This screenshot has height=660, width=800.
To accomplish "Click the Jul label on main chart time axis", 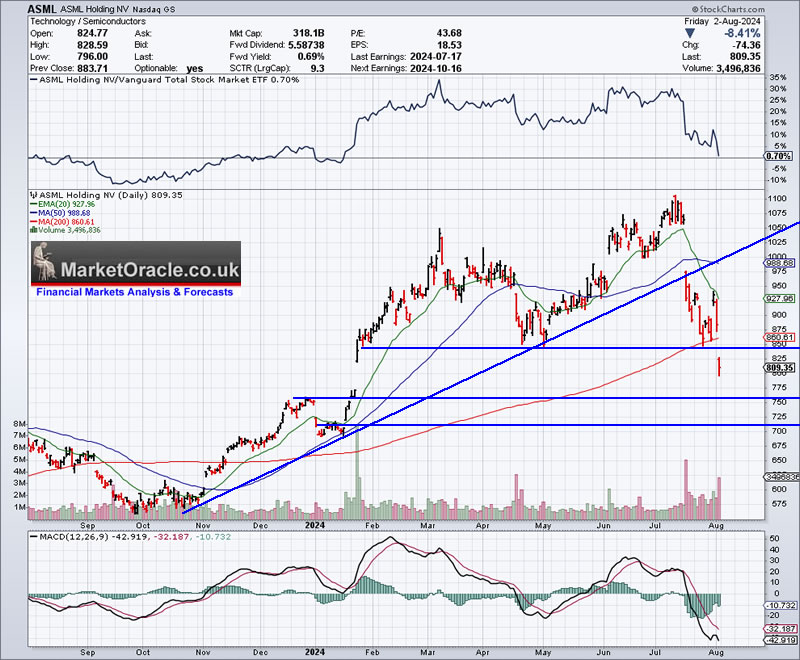I will 655,525.
